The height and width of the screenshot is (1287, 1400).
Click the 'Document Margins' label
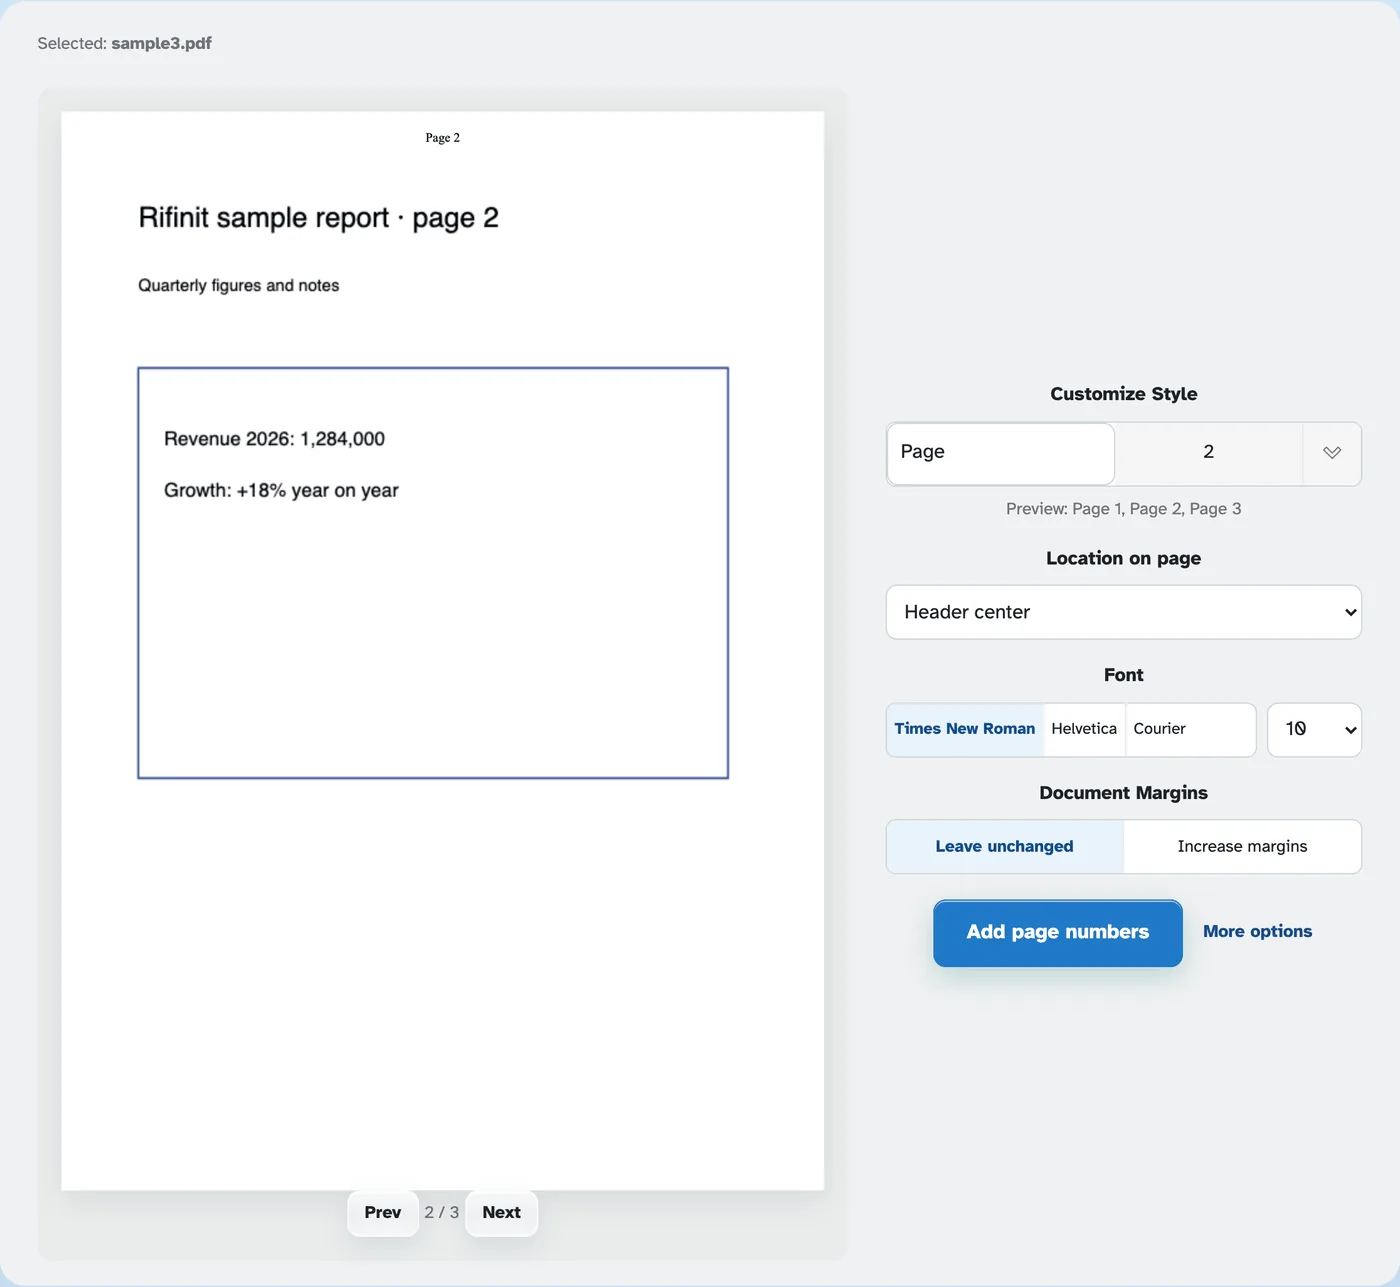click(1124, 793)
